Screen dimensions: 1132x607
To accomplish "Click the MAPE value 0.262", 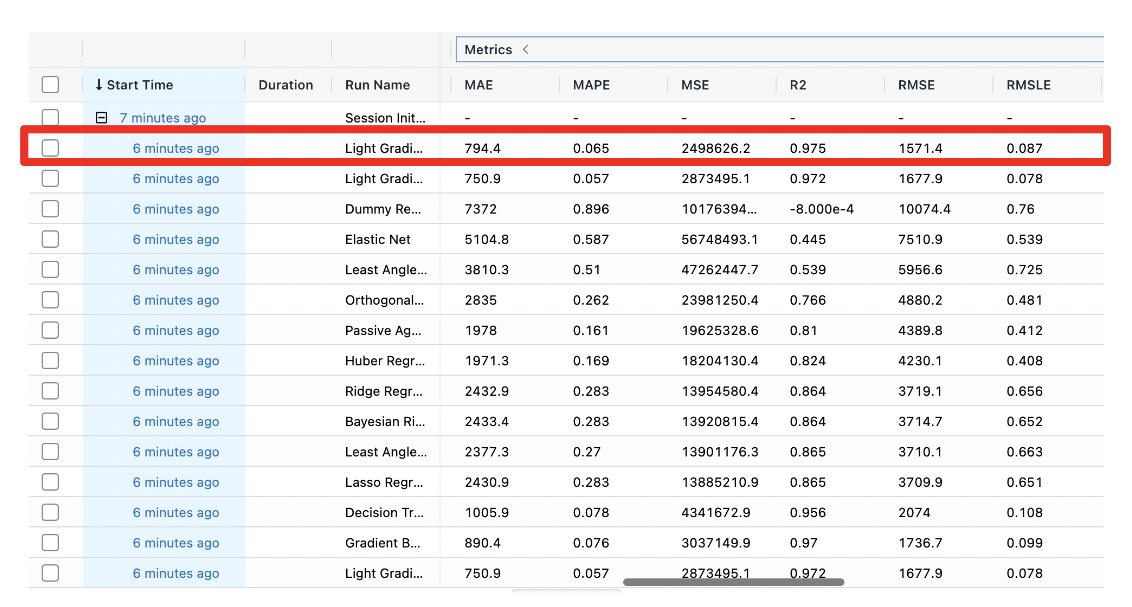I will coord(591,300).
